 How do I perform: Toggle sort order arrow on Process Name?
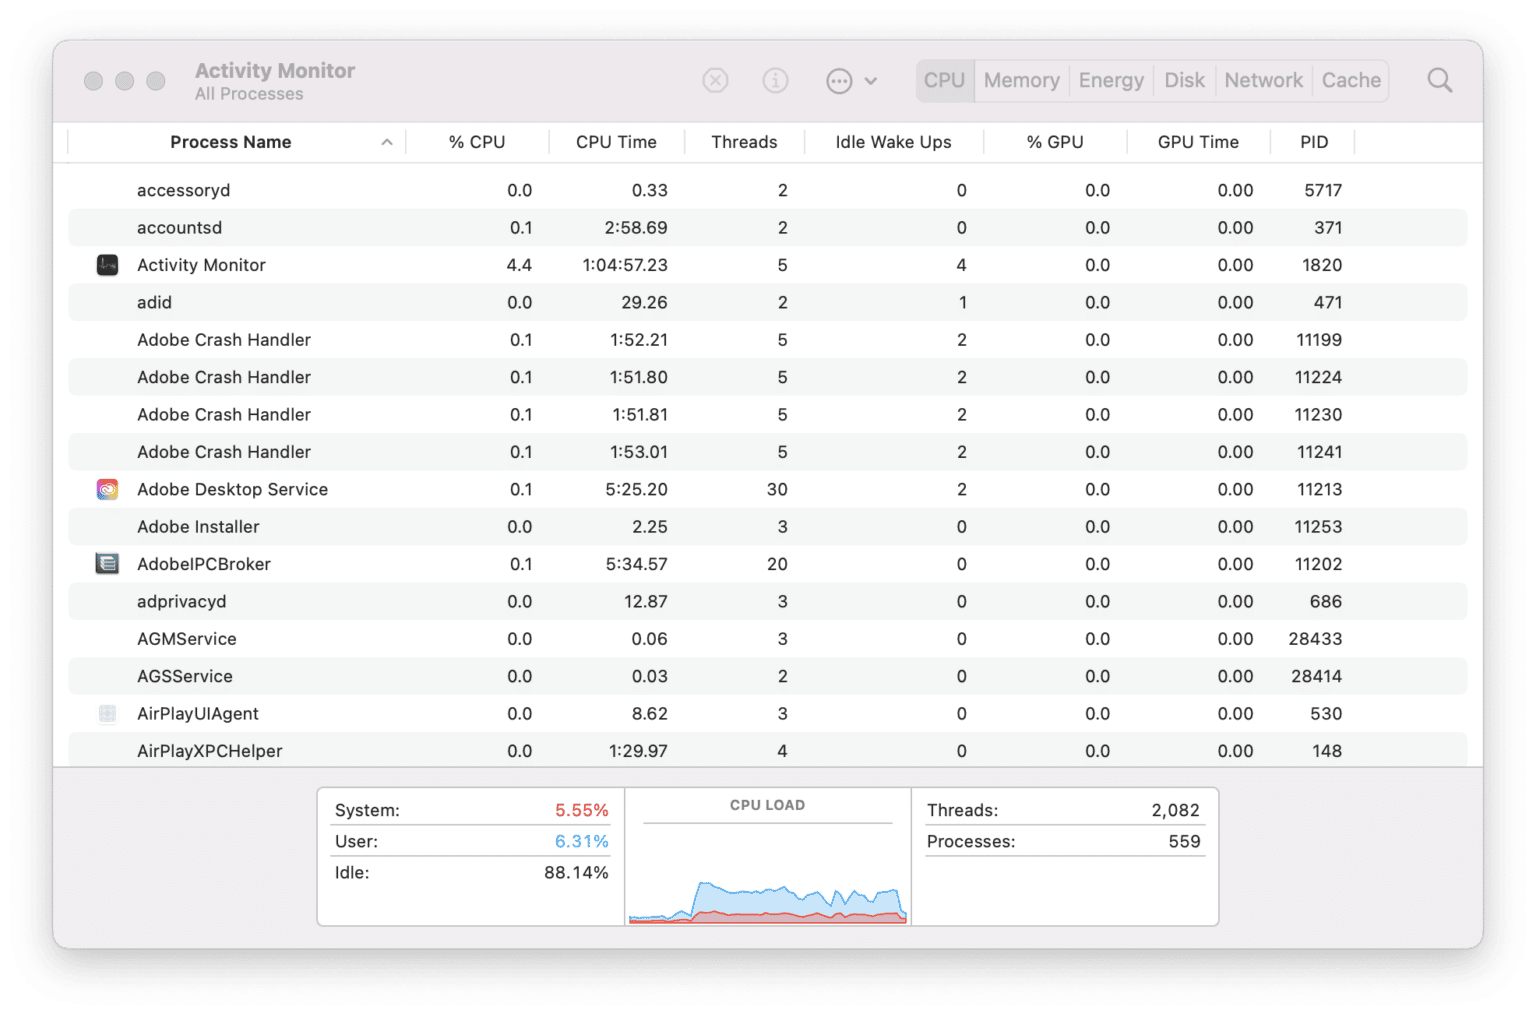coord(386,142)
